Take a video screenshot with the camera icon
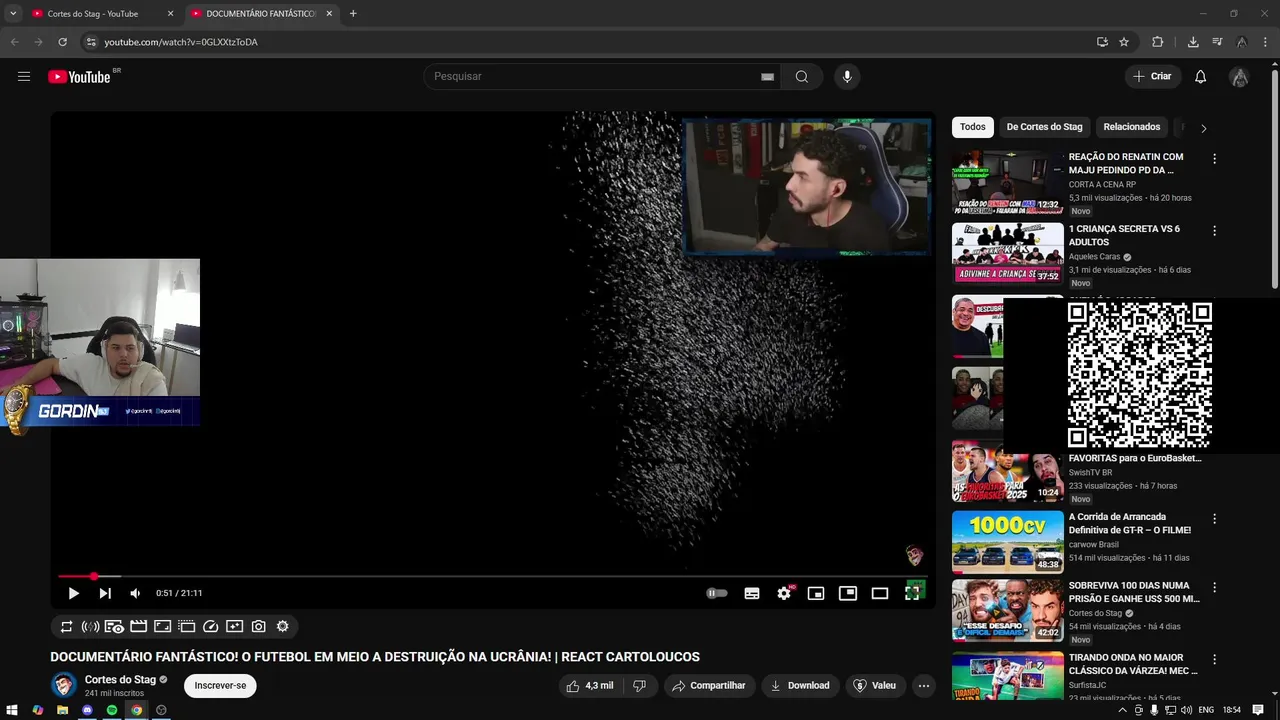The height and width of the screenshot is (720, 1280). click(258, 627)
